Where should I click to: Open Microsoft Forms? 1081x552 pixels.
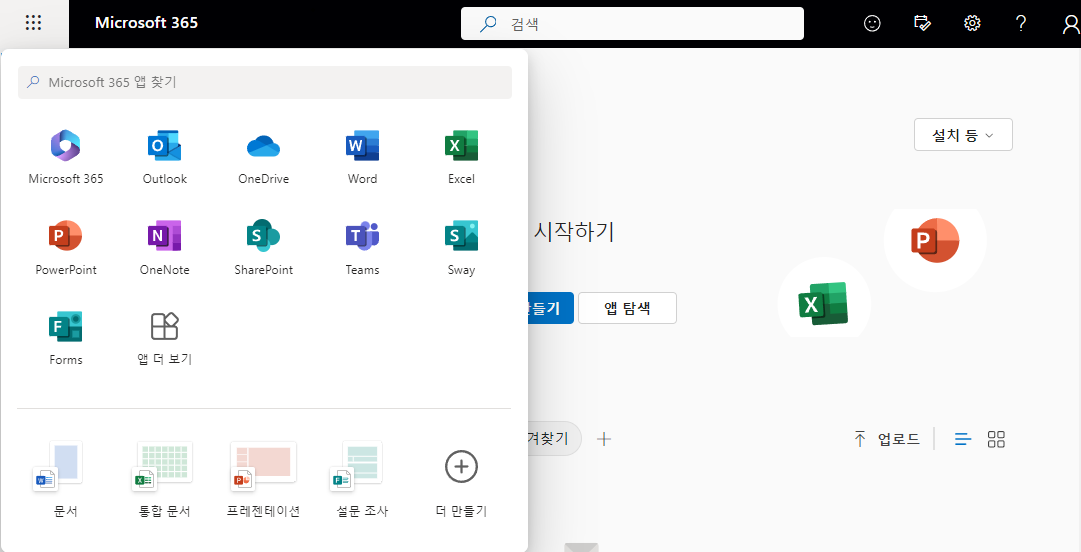[66, 337]
